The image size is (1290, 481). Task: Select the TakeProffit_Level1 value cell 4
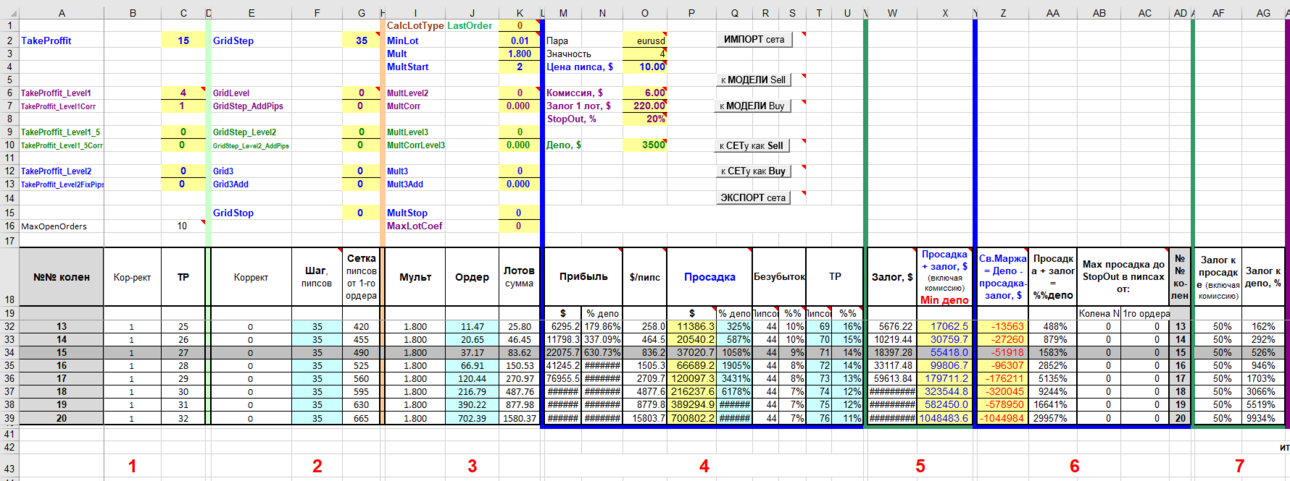coord(182,93)
